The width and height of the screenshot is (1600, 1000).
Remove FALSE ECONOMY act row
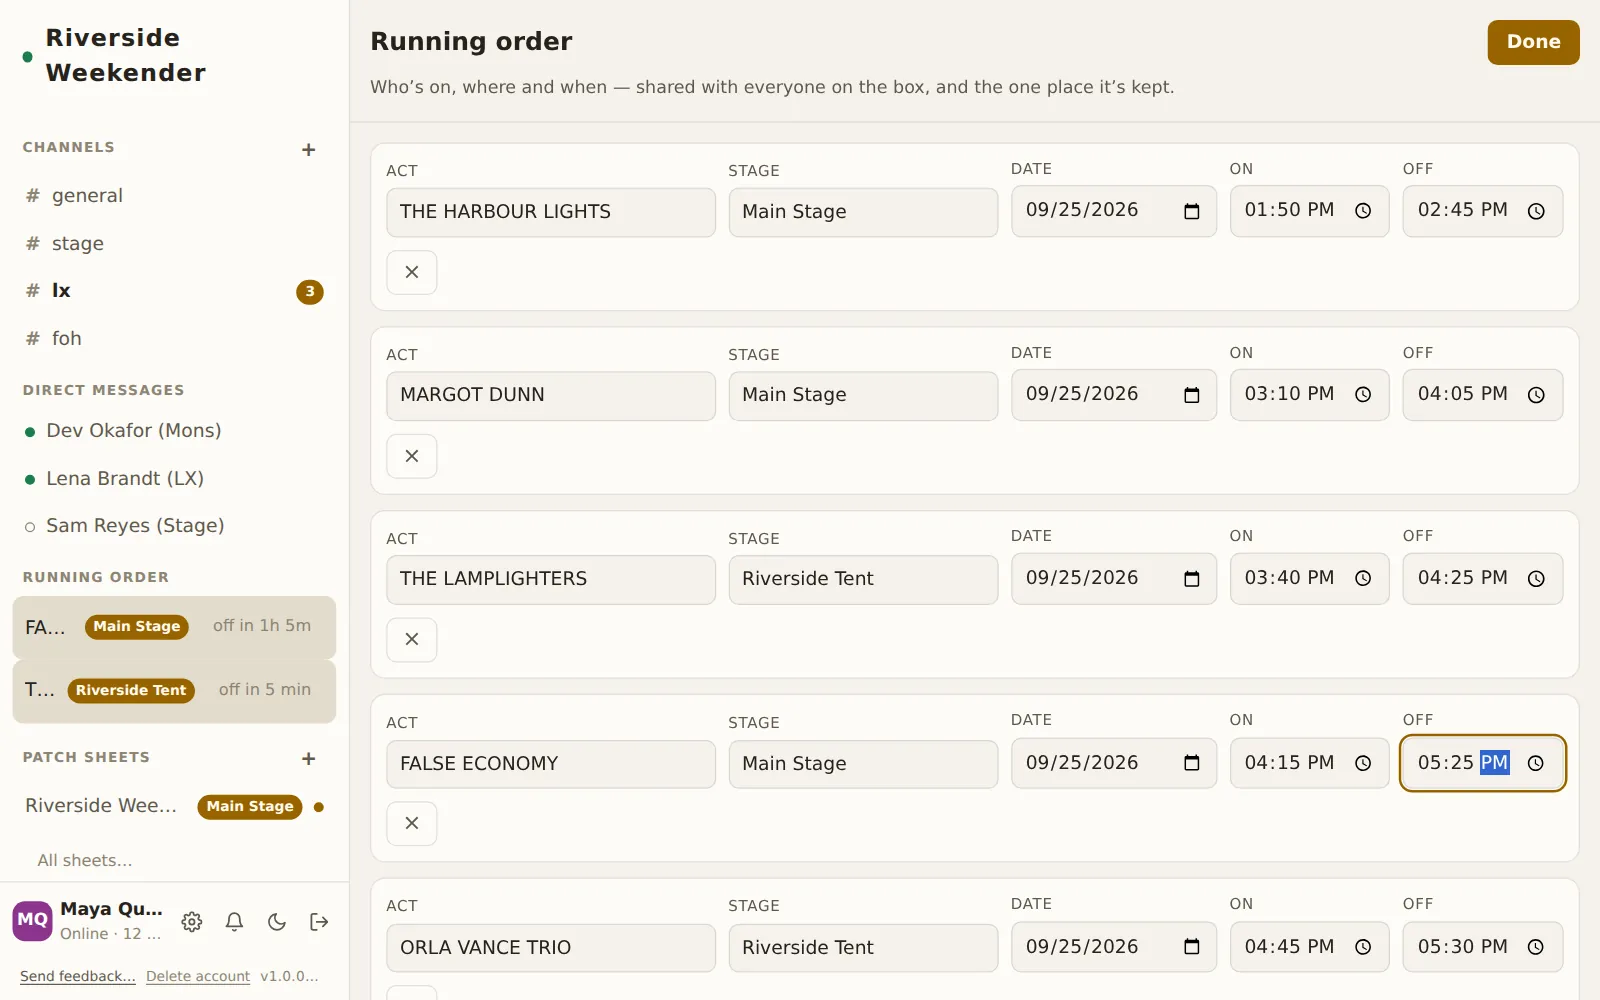tap(412, 823)
